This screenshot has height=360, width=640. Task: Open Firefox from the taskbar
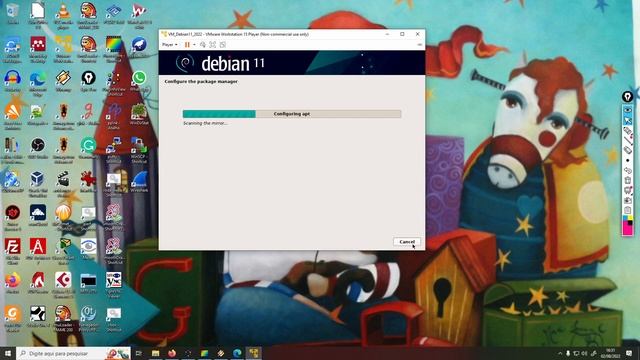point(172,353)
